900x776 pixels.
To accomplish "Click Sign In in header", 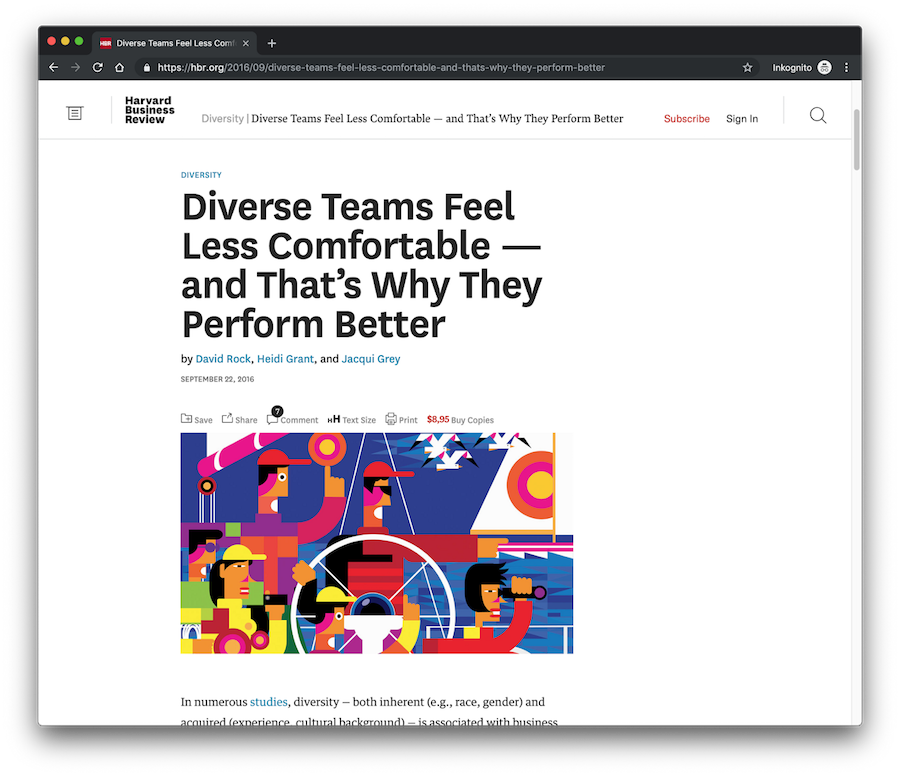I will (741, 119).
